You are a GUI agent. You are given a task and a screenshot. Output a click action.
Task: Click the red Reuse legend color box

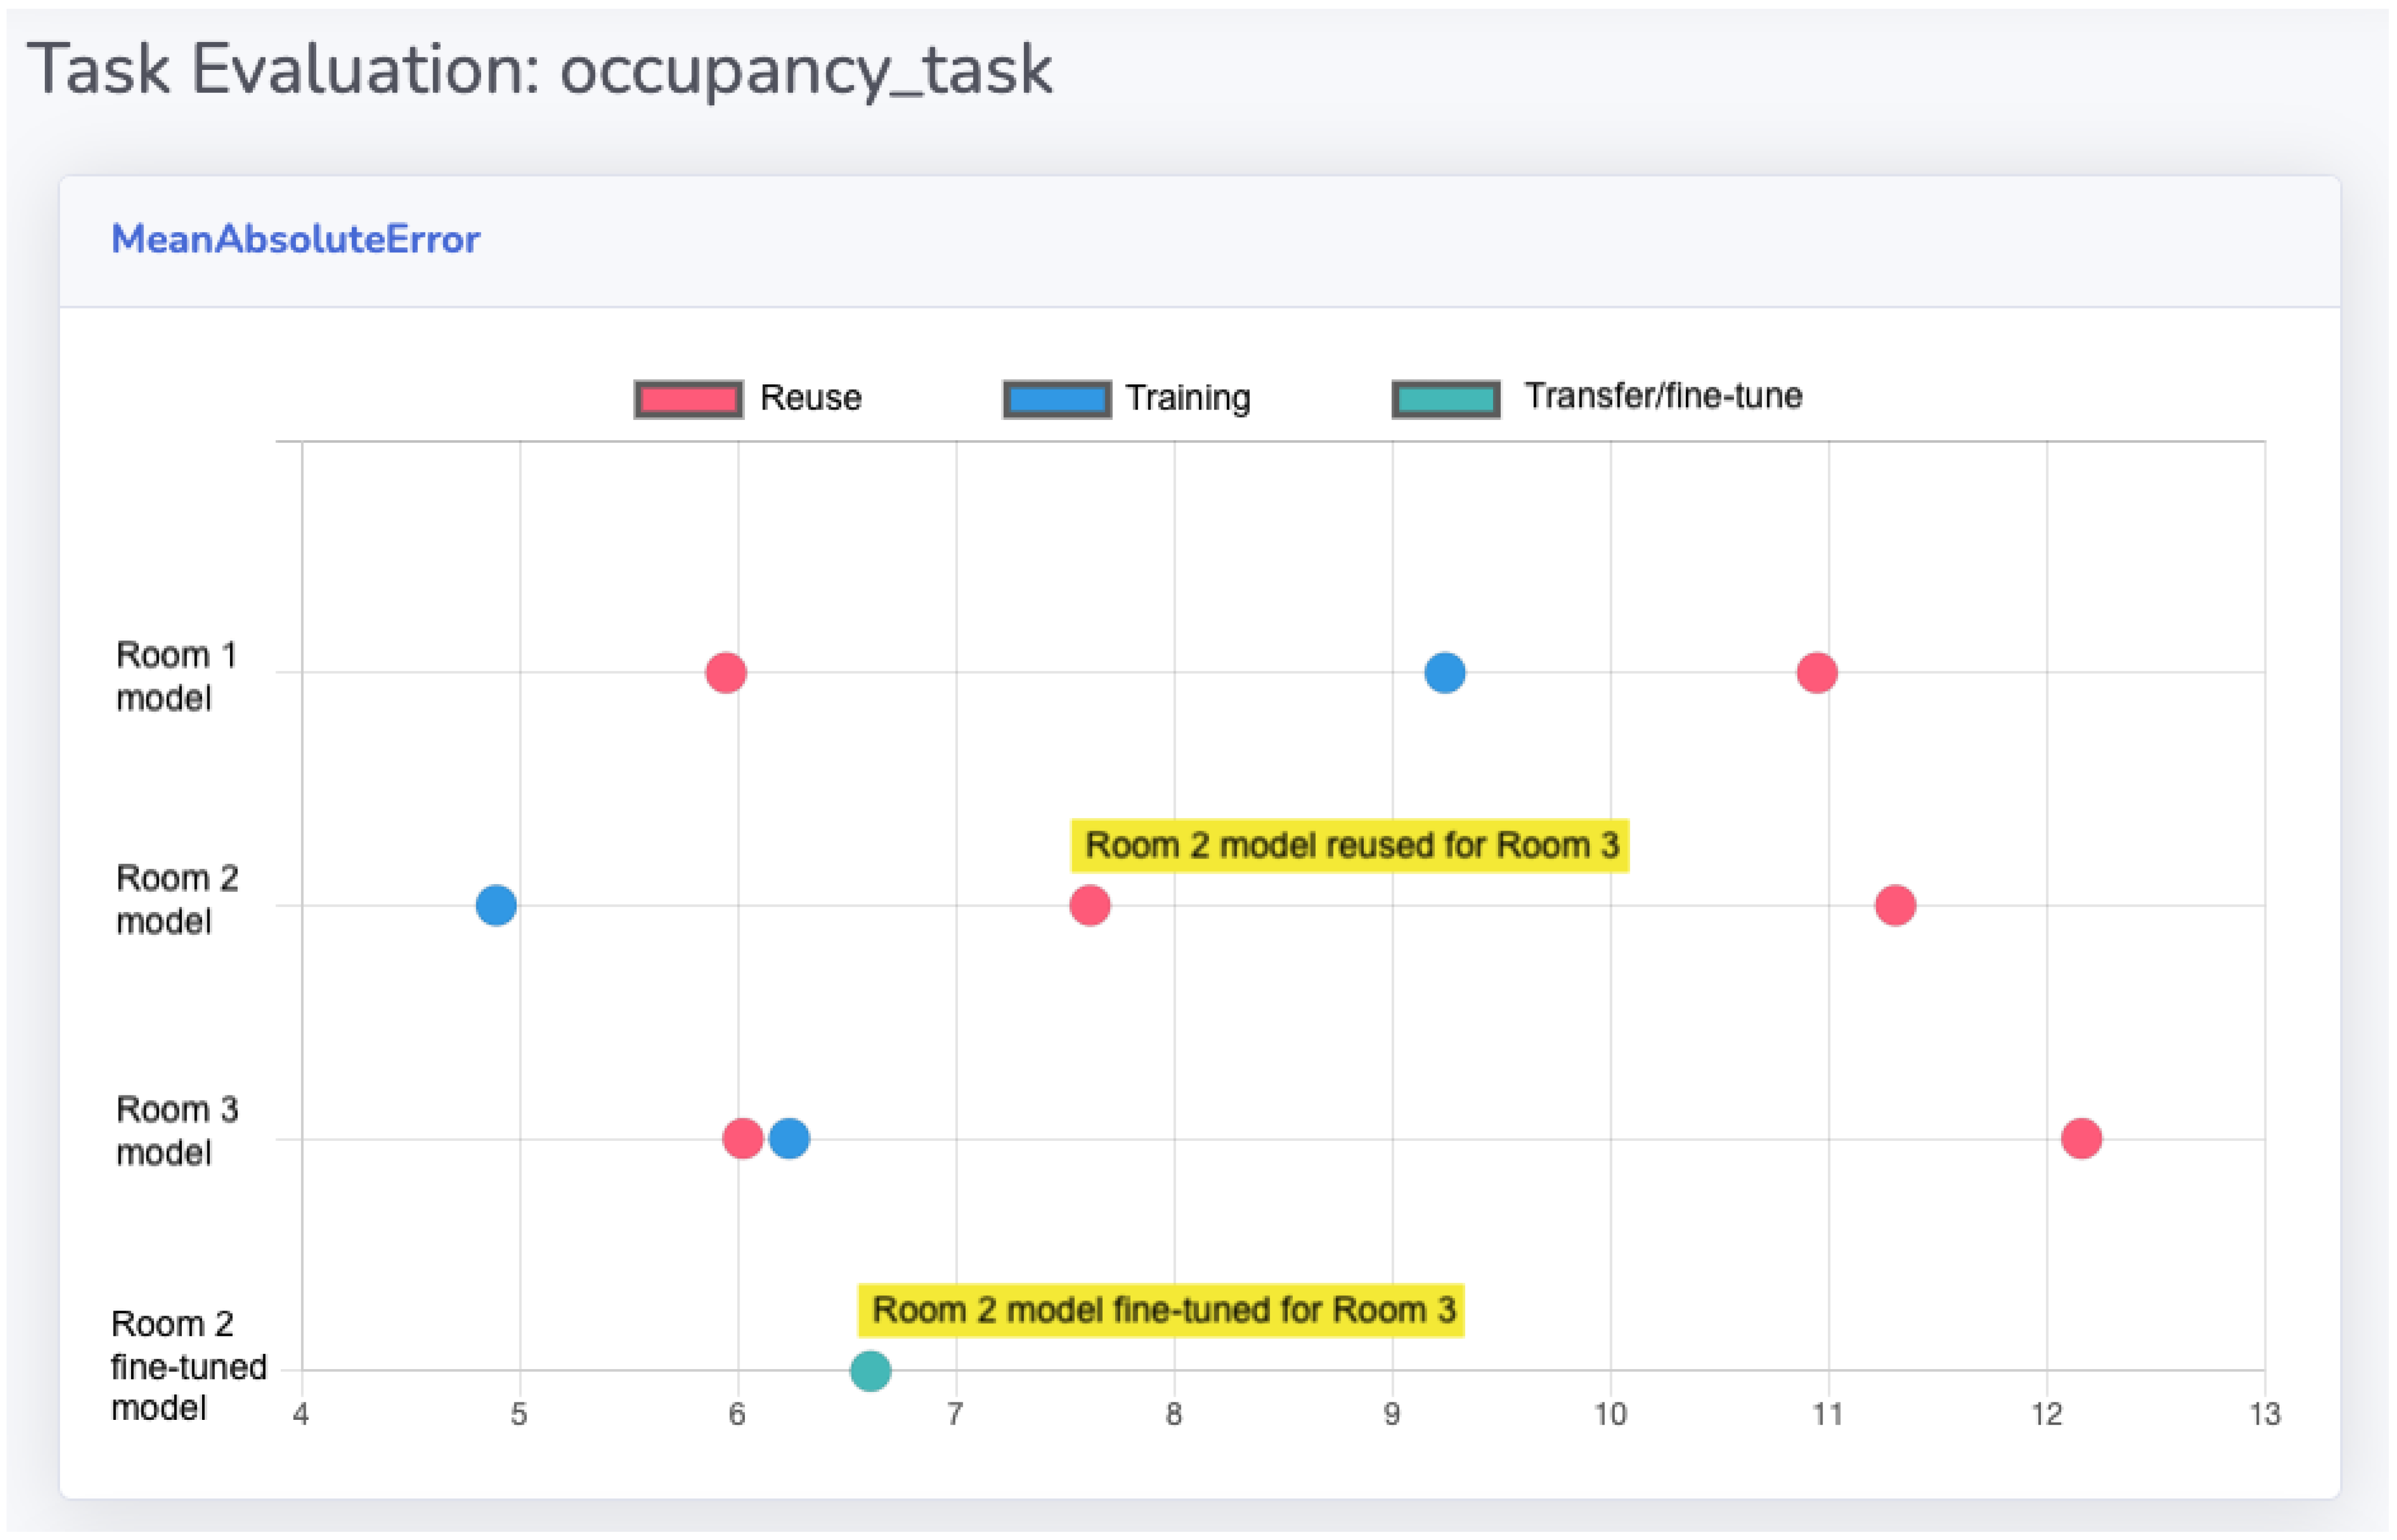(688, 399)
